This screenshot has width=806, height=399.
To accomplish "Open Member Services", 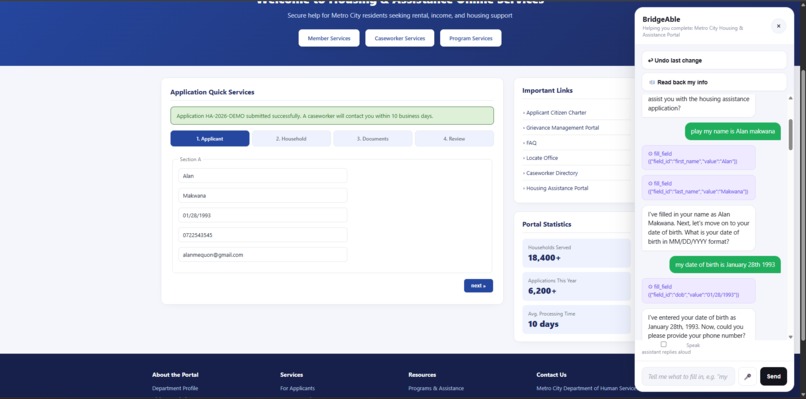I will (329, 38).
